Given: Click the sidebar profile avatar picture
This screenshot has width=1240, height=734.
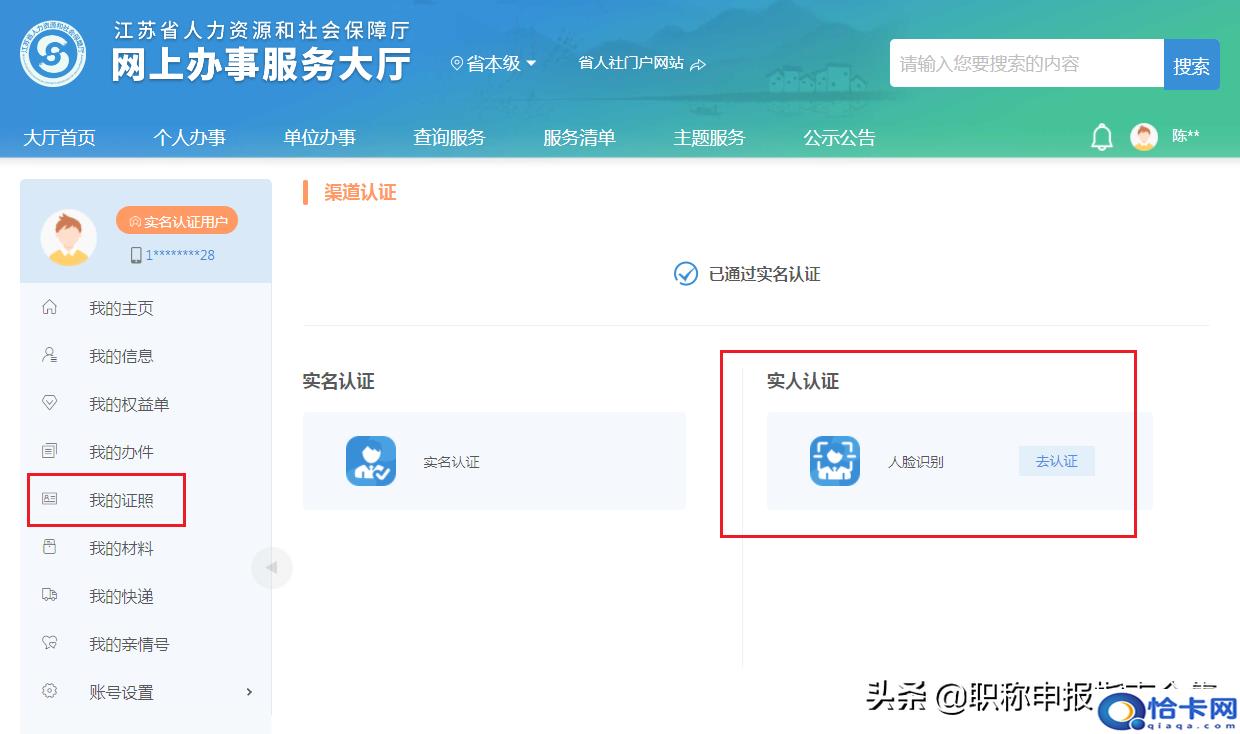Looking at the screenshot, I should point(68,238).
